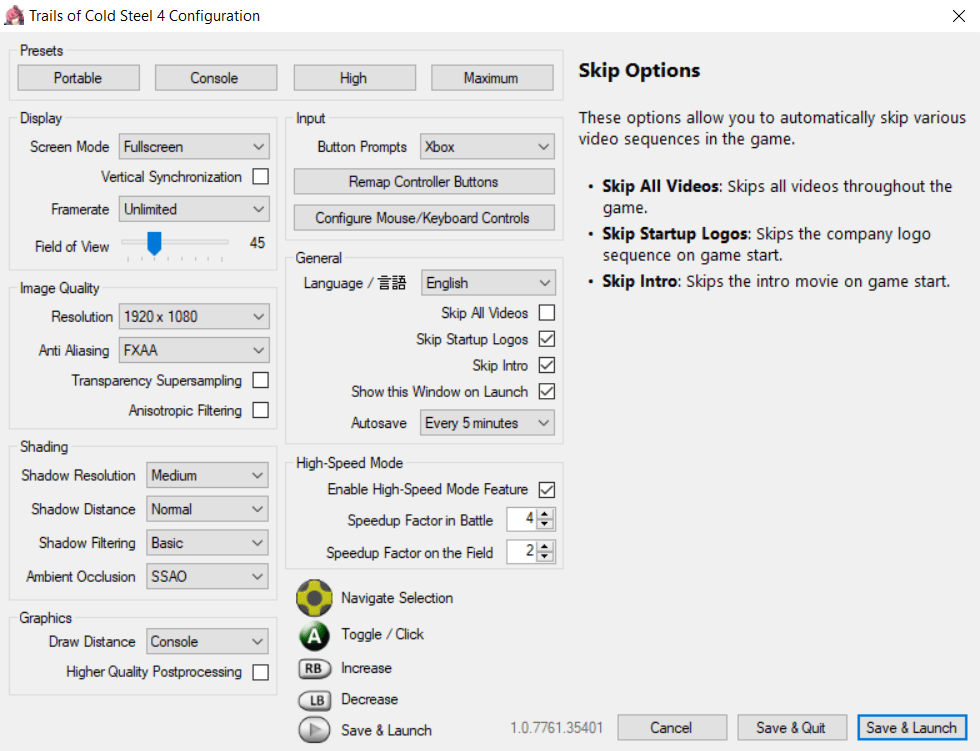Toggle Show this Window on Launch
Screen dimensions: 980x751
(x=546, y=391)
